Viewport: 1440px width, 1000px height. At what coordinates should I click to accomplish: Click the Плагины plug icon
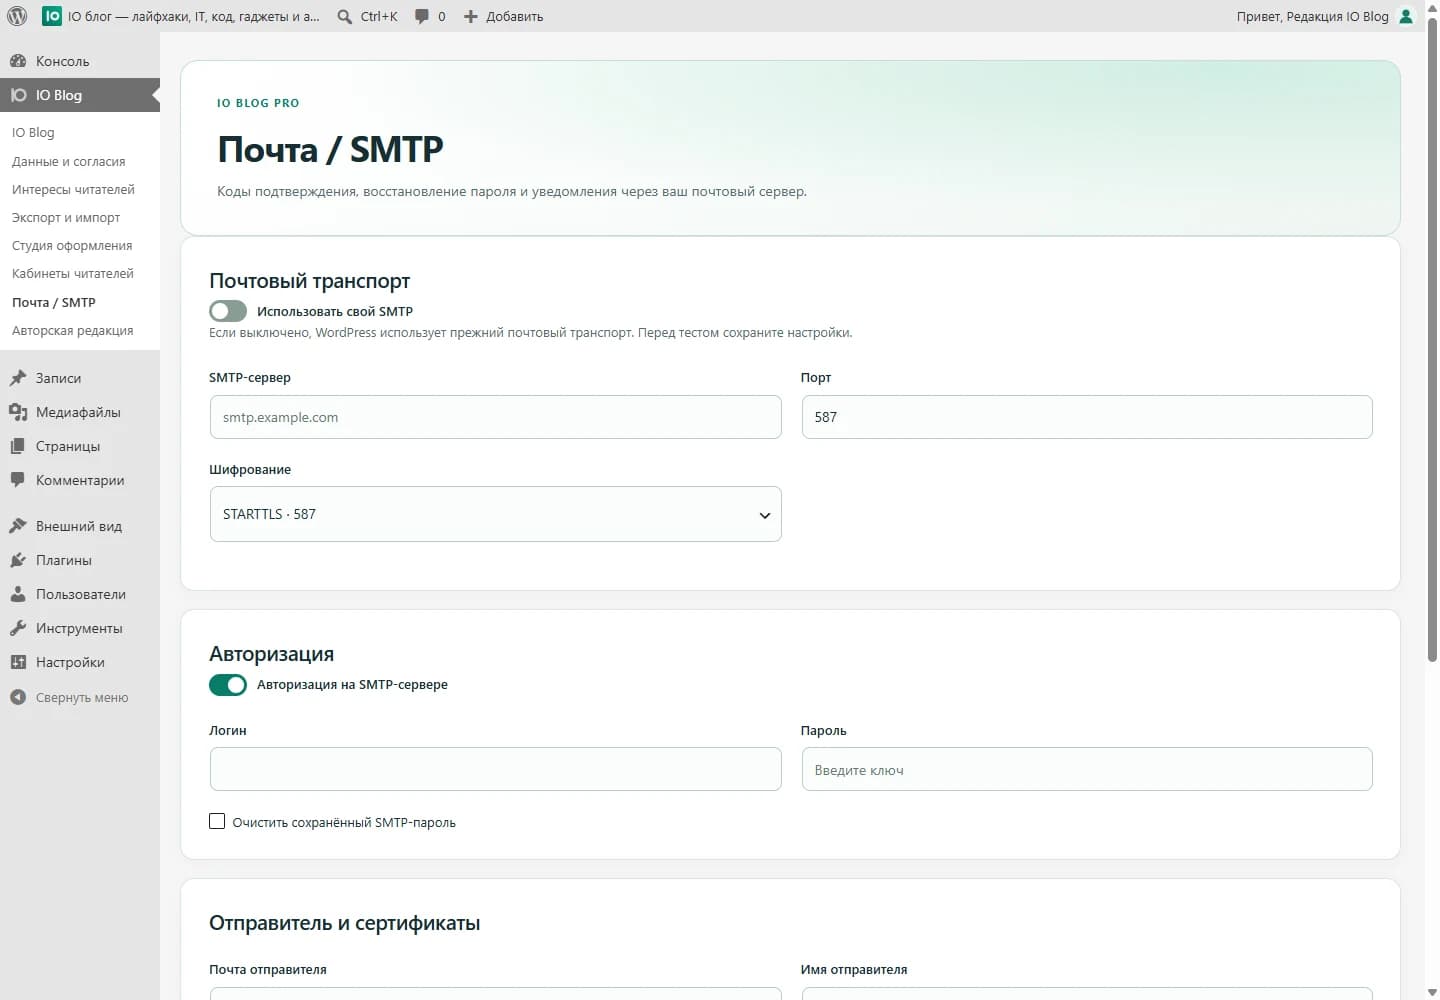[x=18, y=560]
